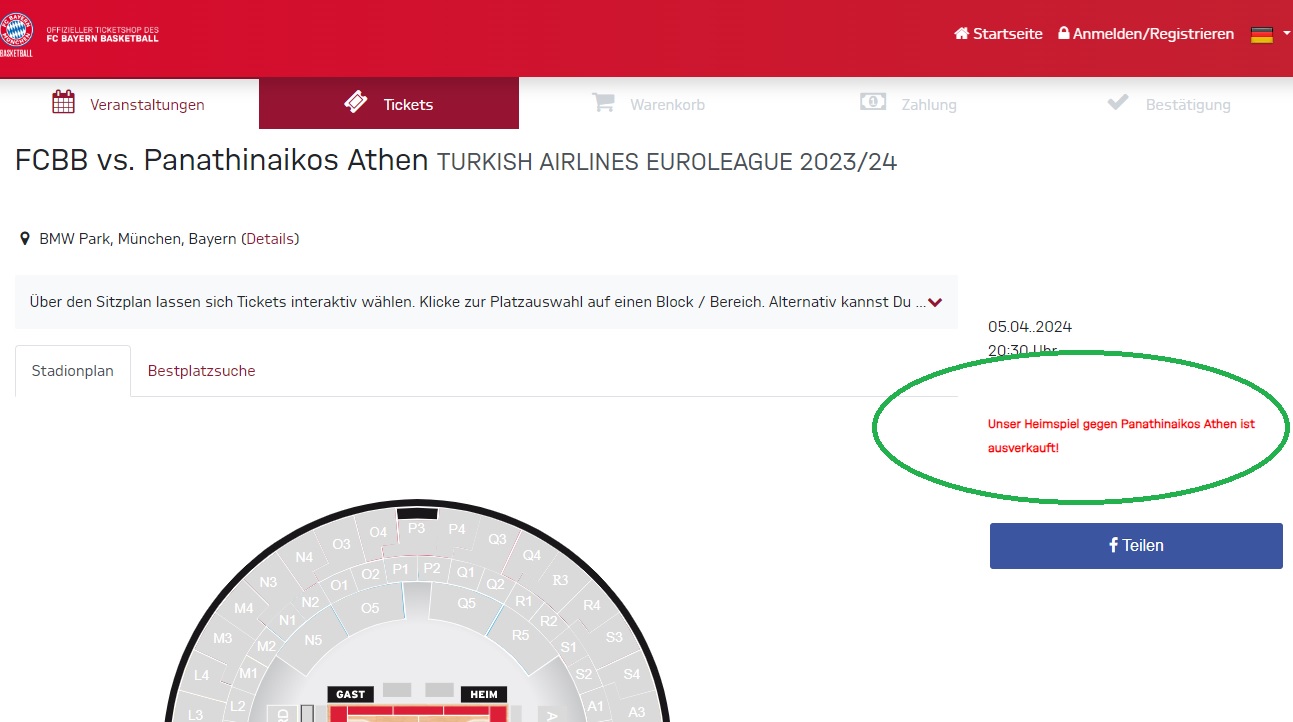The image size is (1293, 722).
Task: Choose seating block S3
Action: click(x=614, y=637)
